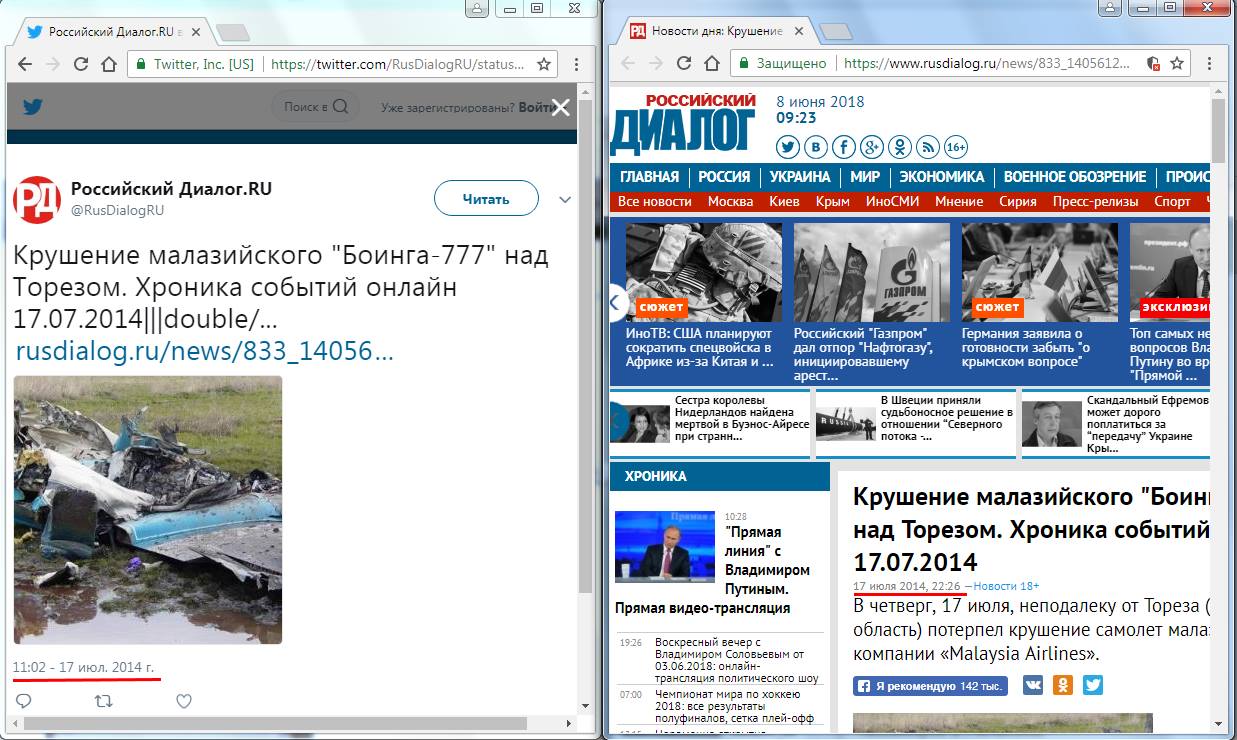Screen dimensions: 1237x740
Task: Open Газпром Нафтогаз news card
Action: [873, 302]
